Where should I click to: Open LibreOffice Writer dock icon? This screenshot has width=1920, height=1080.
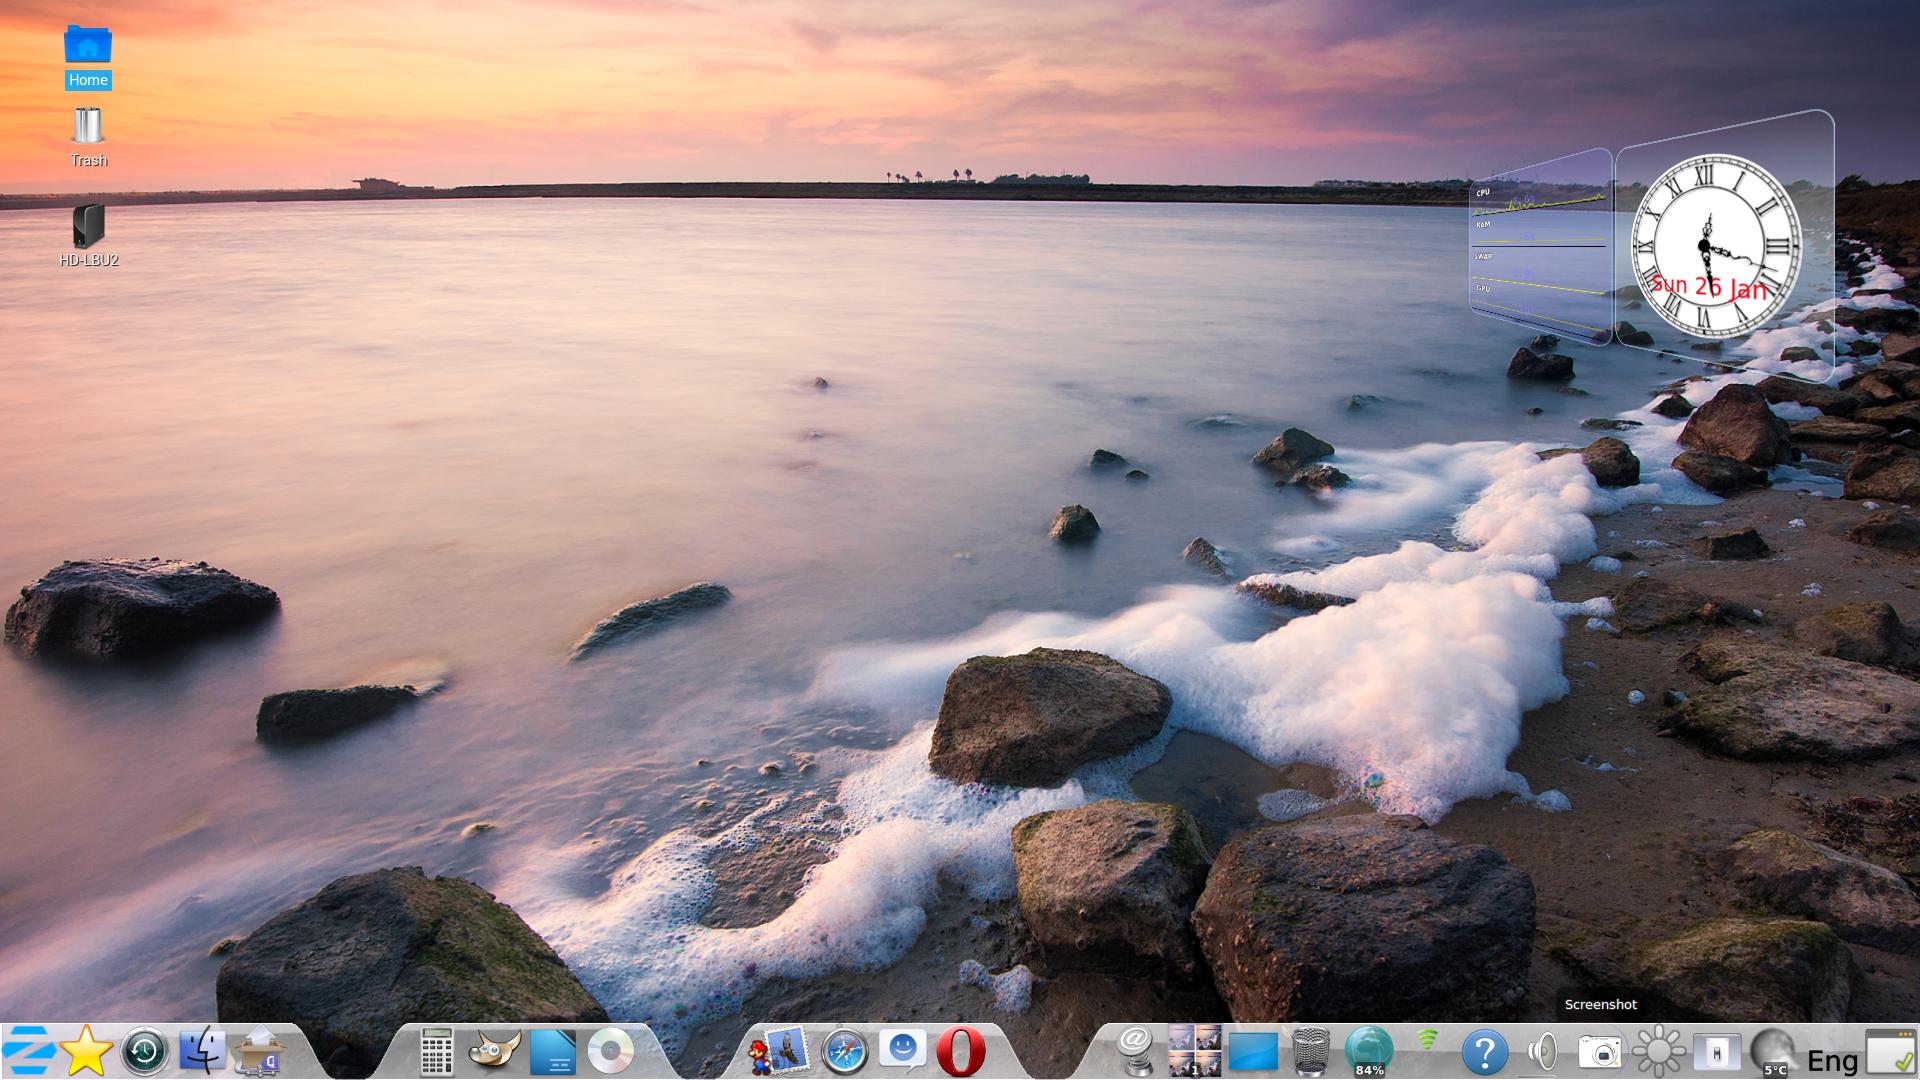[553, 1052]
